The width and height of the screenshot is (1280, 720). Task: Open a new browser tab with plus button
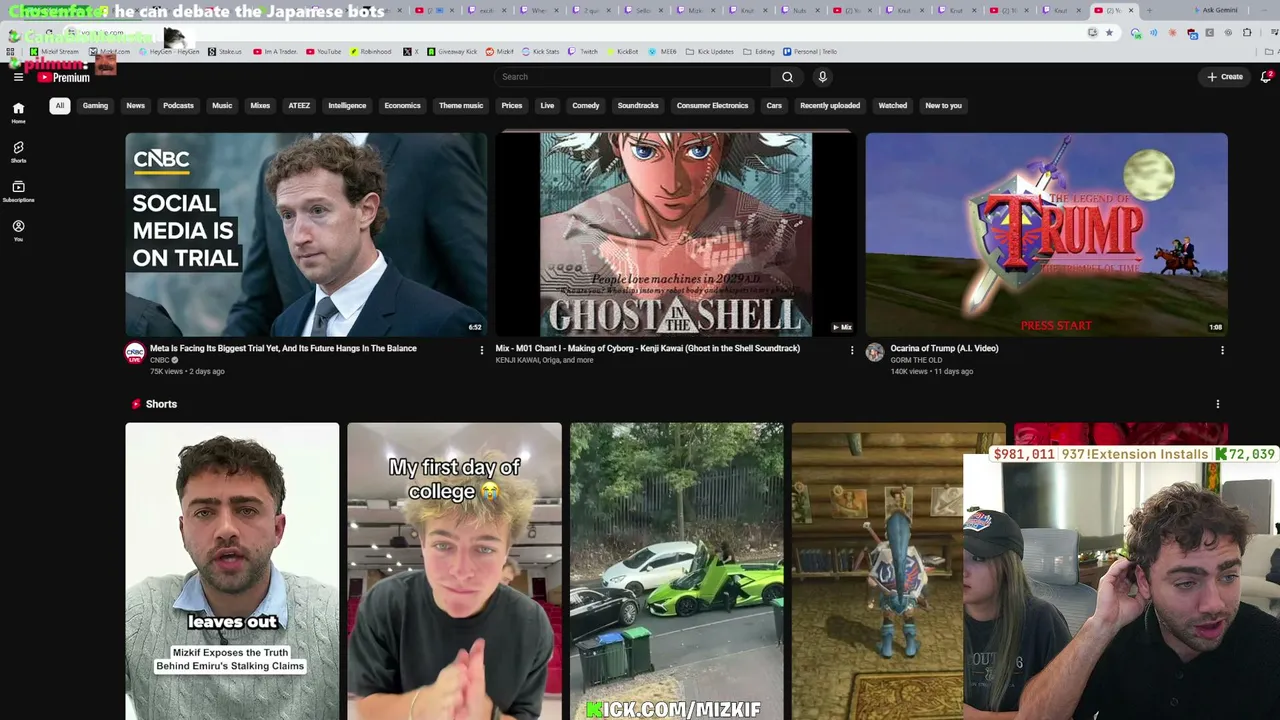tap(1148, 10)
